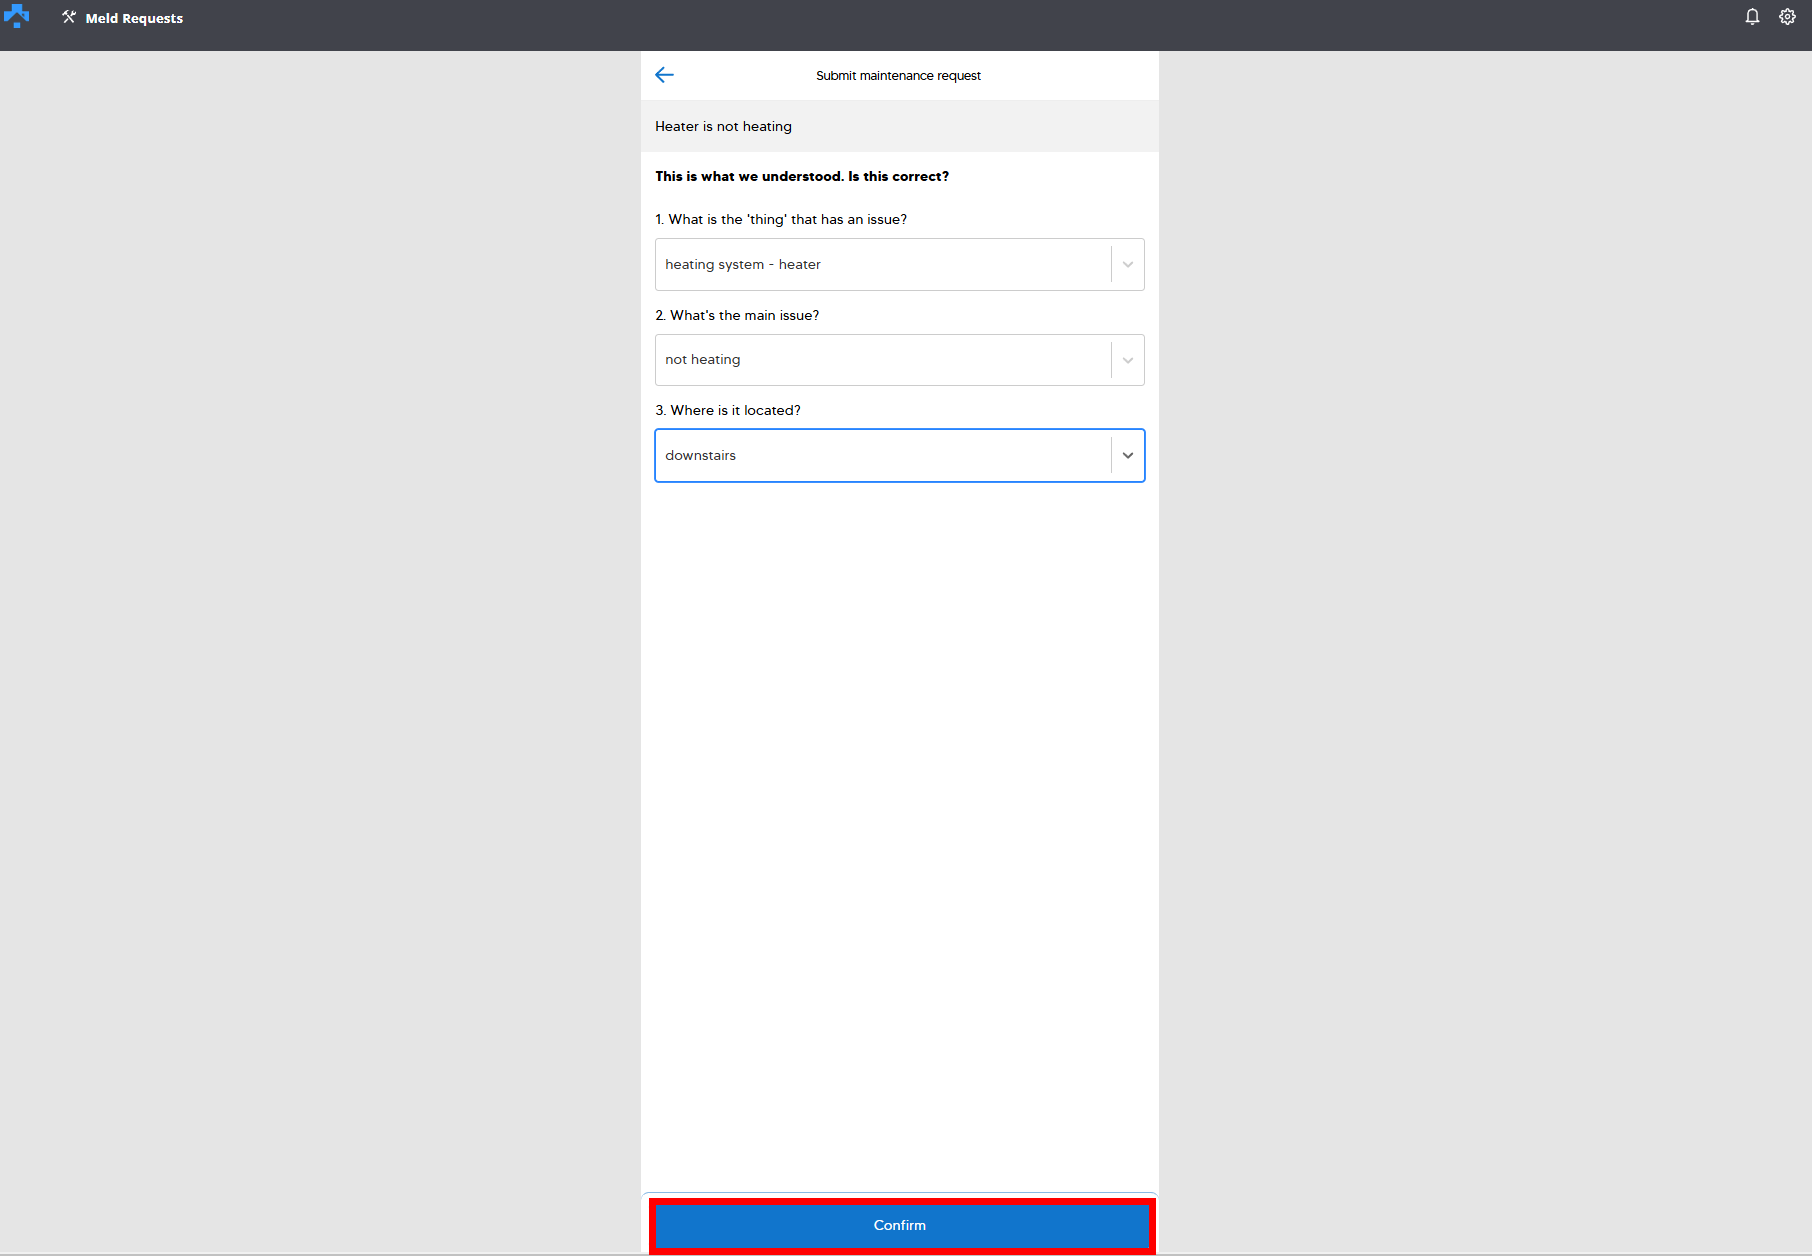Click the question 1 'thing' label
The width and height of the screenshot is (1812, 1256).
tap(780, 220)
